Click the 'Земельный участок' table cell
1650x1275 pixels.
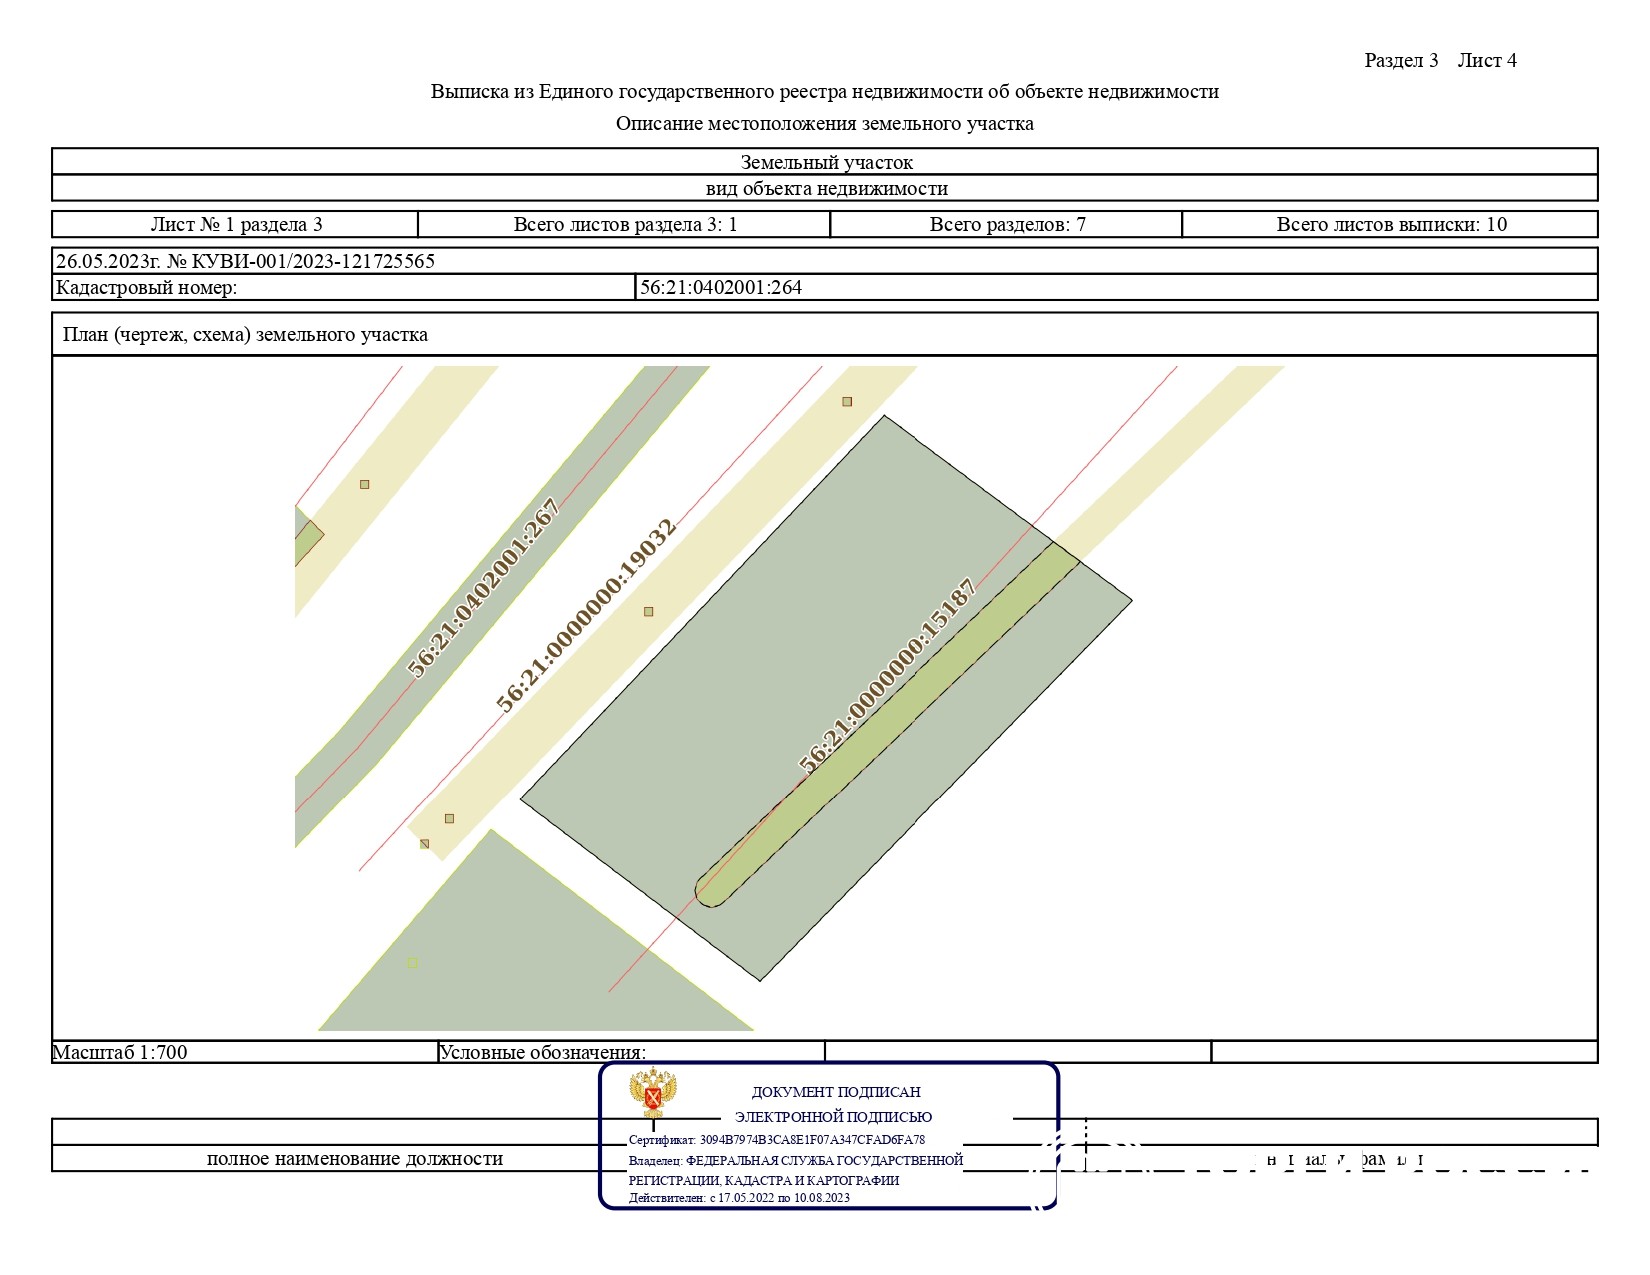click(x=825, y=161)
